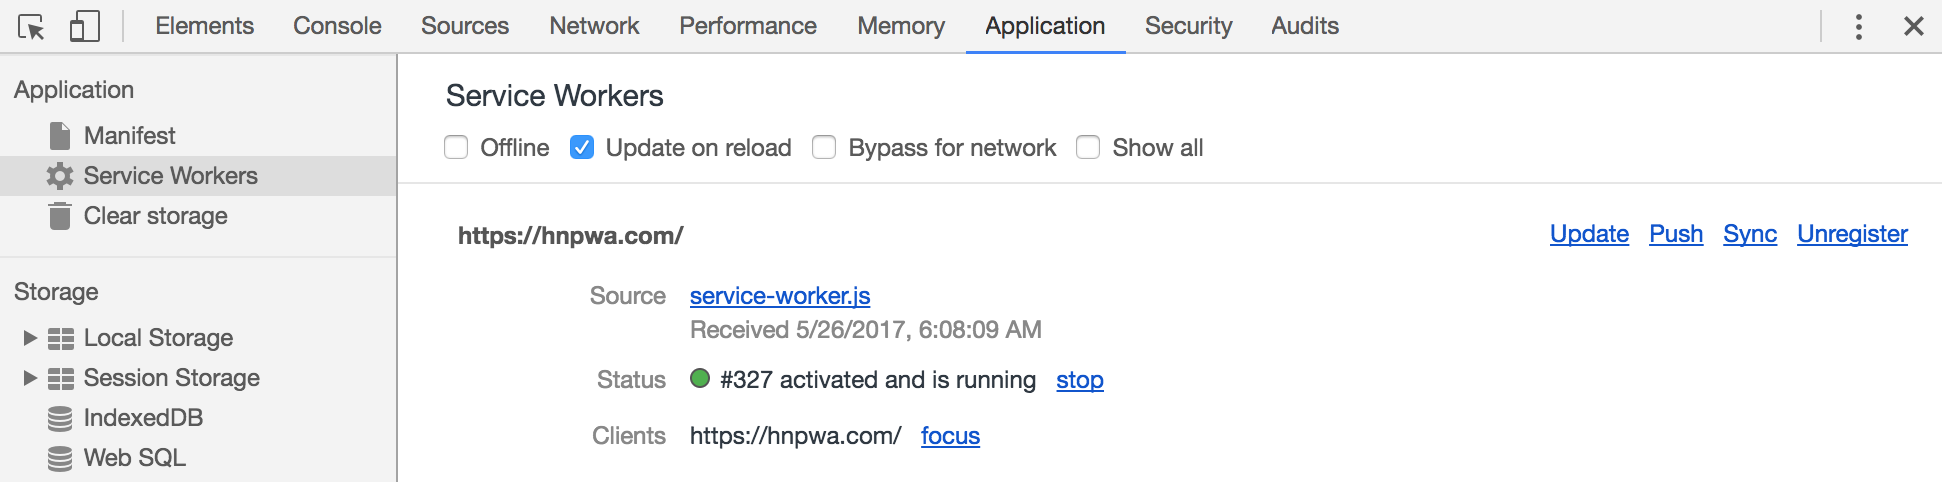1942x482 pixels.
Task: Open the DevTools three-dot menu
Action: (x=1858, y=27)
